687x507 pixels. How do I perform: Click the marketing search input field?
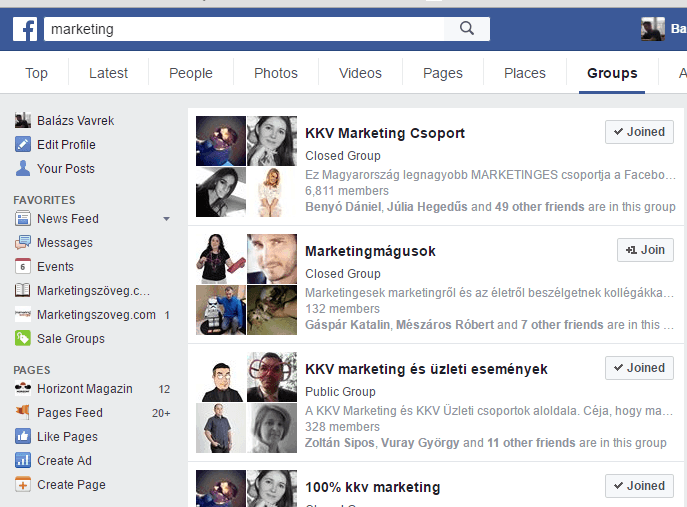coord(244,29)
